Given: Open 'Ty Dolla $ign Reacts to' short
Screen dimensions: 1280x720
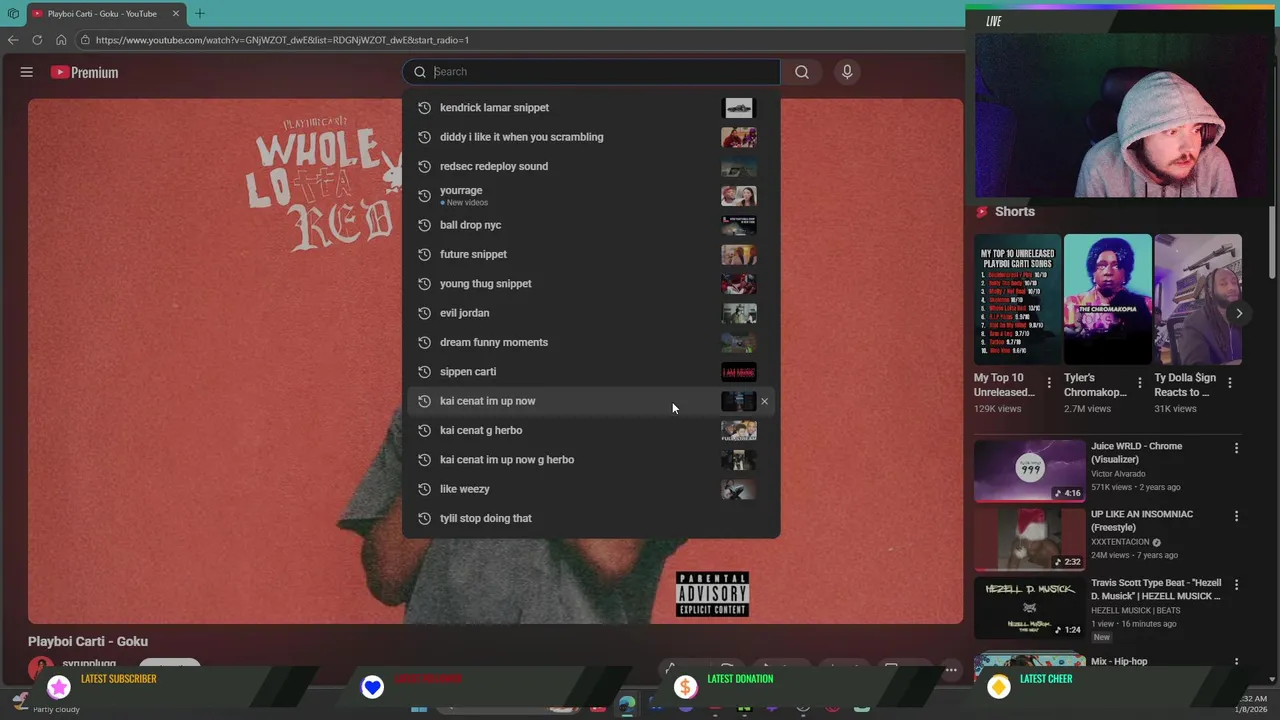Looking at the screenshot, I should pos(1197,299).
